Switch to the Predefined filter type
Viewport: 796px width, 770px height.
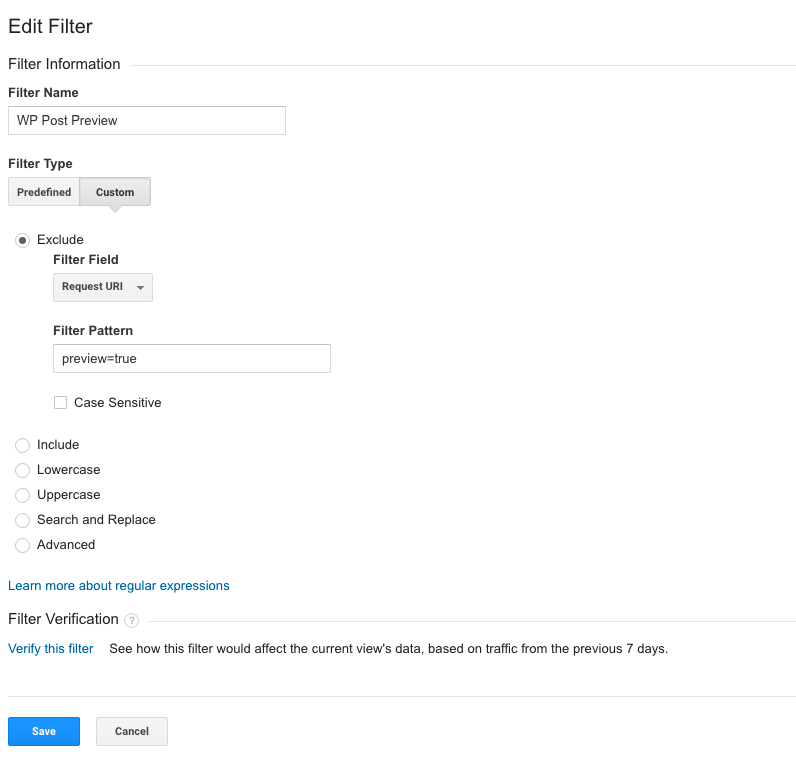(44, 192)
